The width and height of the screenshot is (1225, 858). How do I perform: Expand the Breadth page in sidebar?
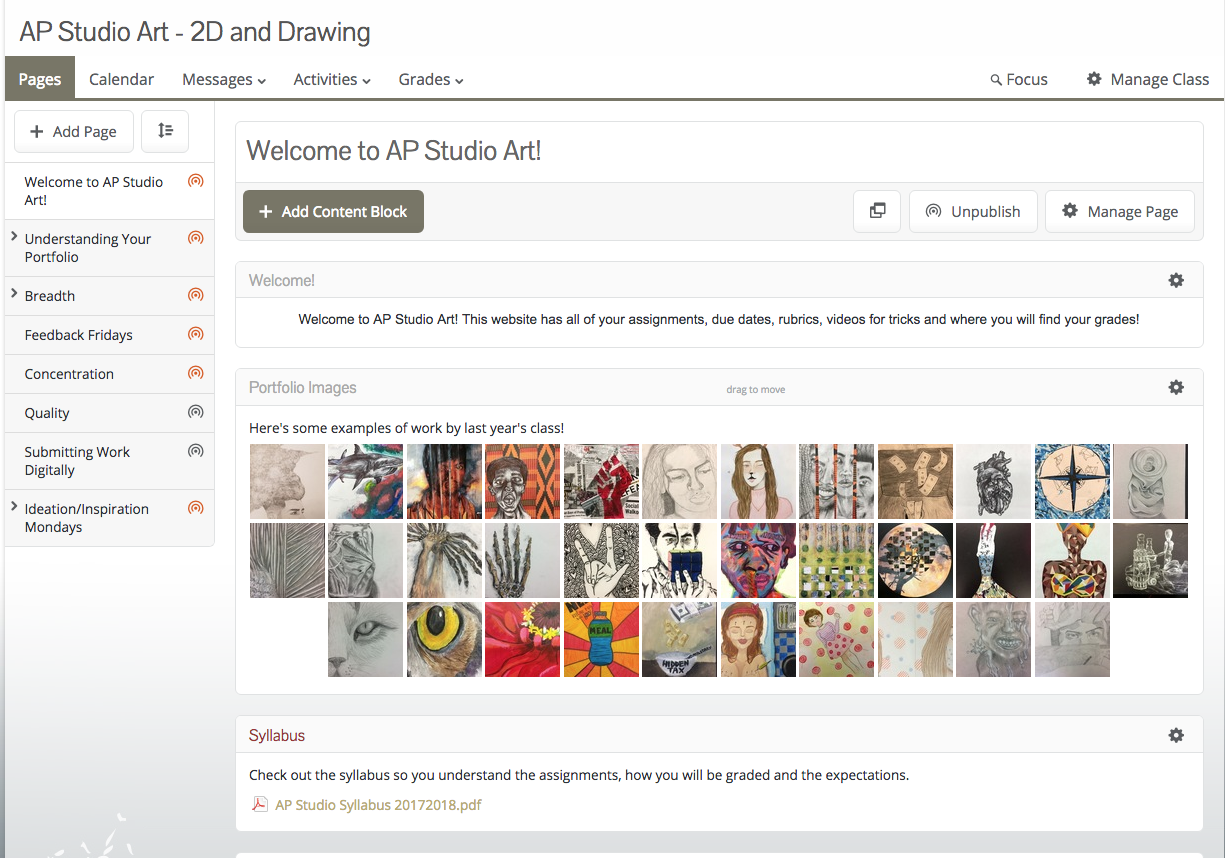click(x=14, y=294)
